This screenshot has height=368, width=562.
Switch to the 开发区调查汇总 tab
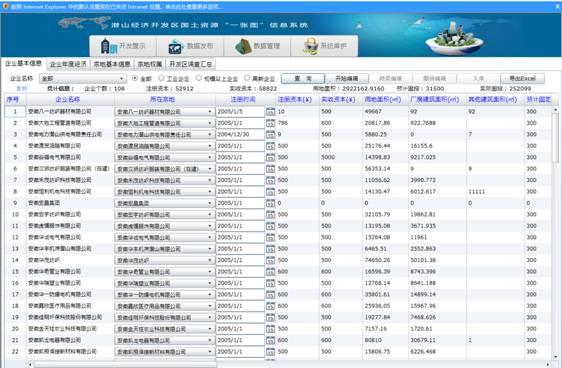click(x=190, y=64)
